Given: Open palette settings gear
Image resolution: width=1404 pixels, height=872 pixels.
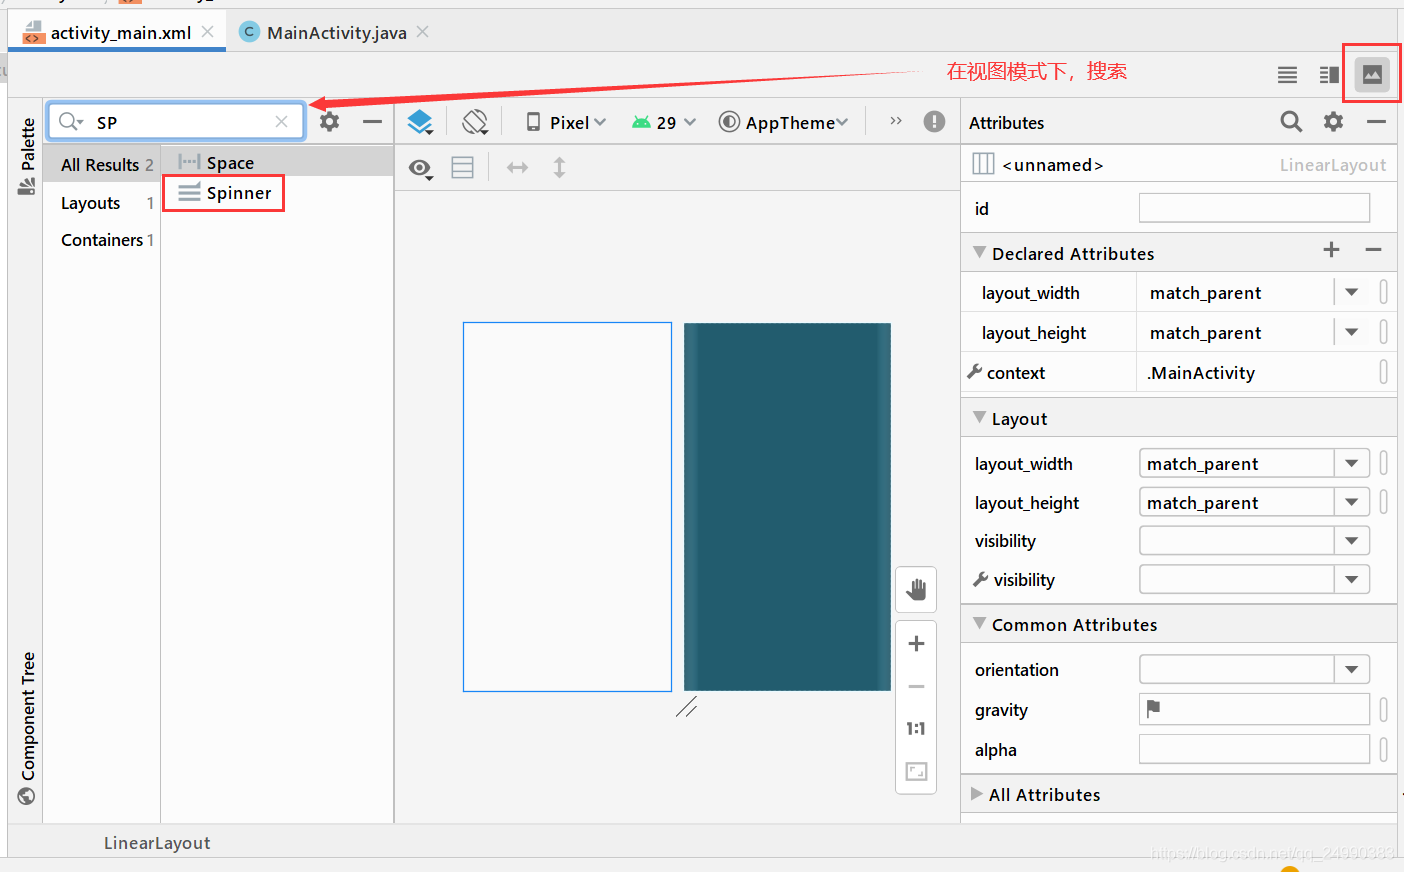Looking at the screenshot, I should tap(329, 121).
